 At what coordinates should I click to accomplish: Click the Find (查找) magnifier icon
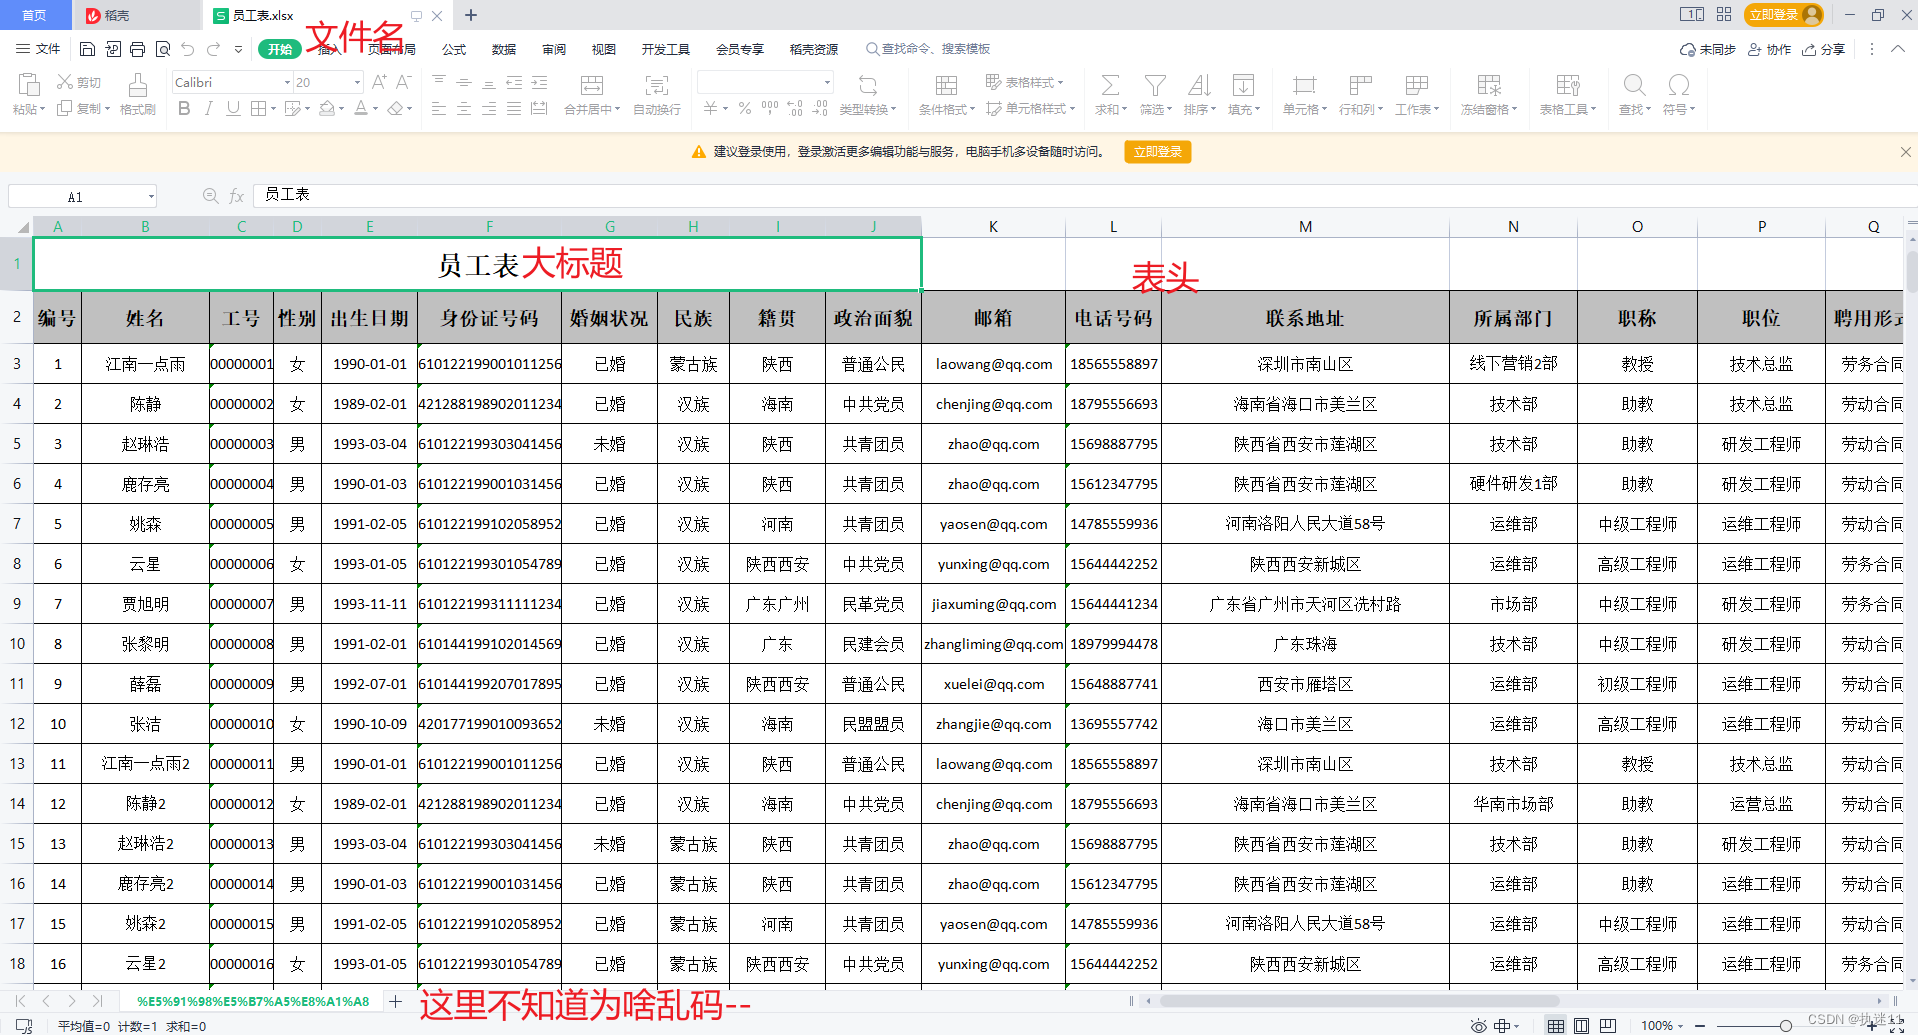1634,85
